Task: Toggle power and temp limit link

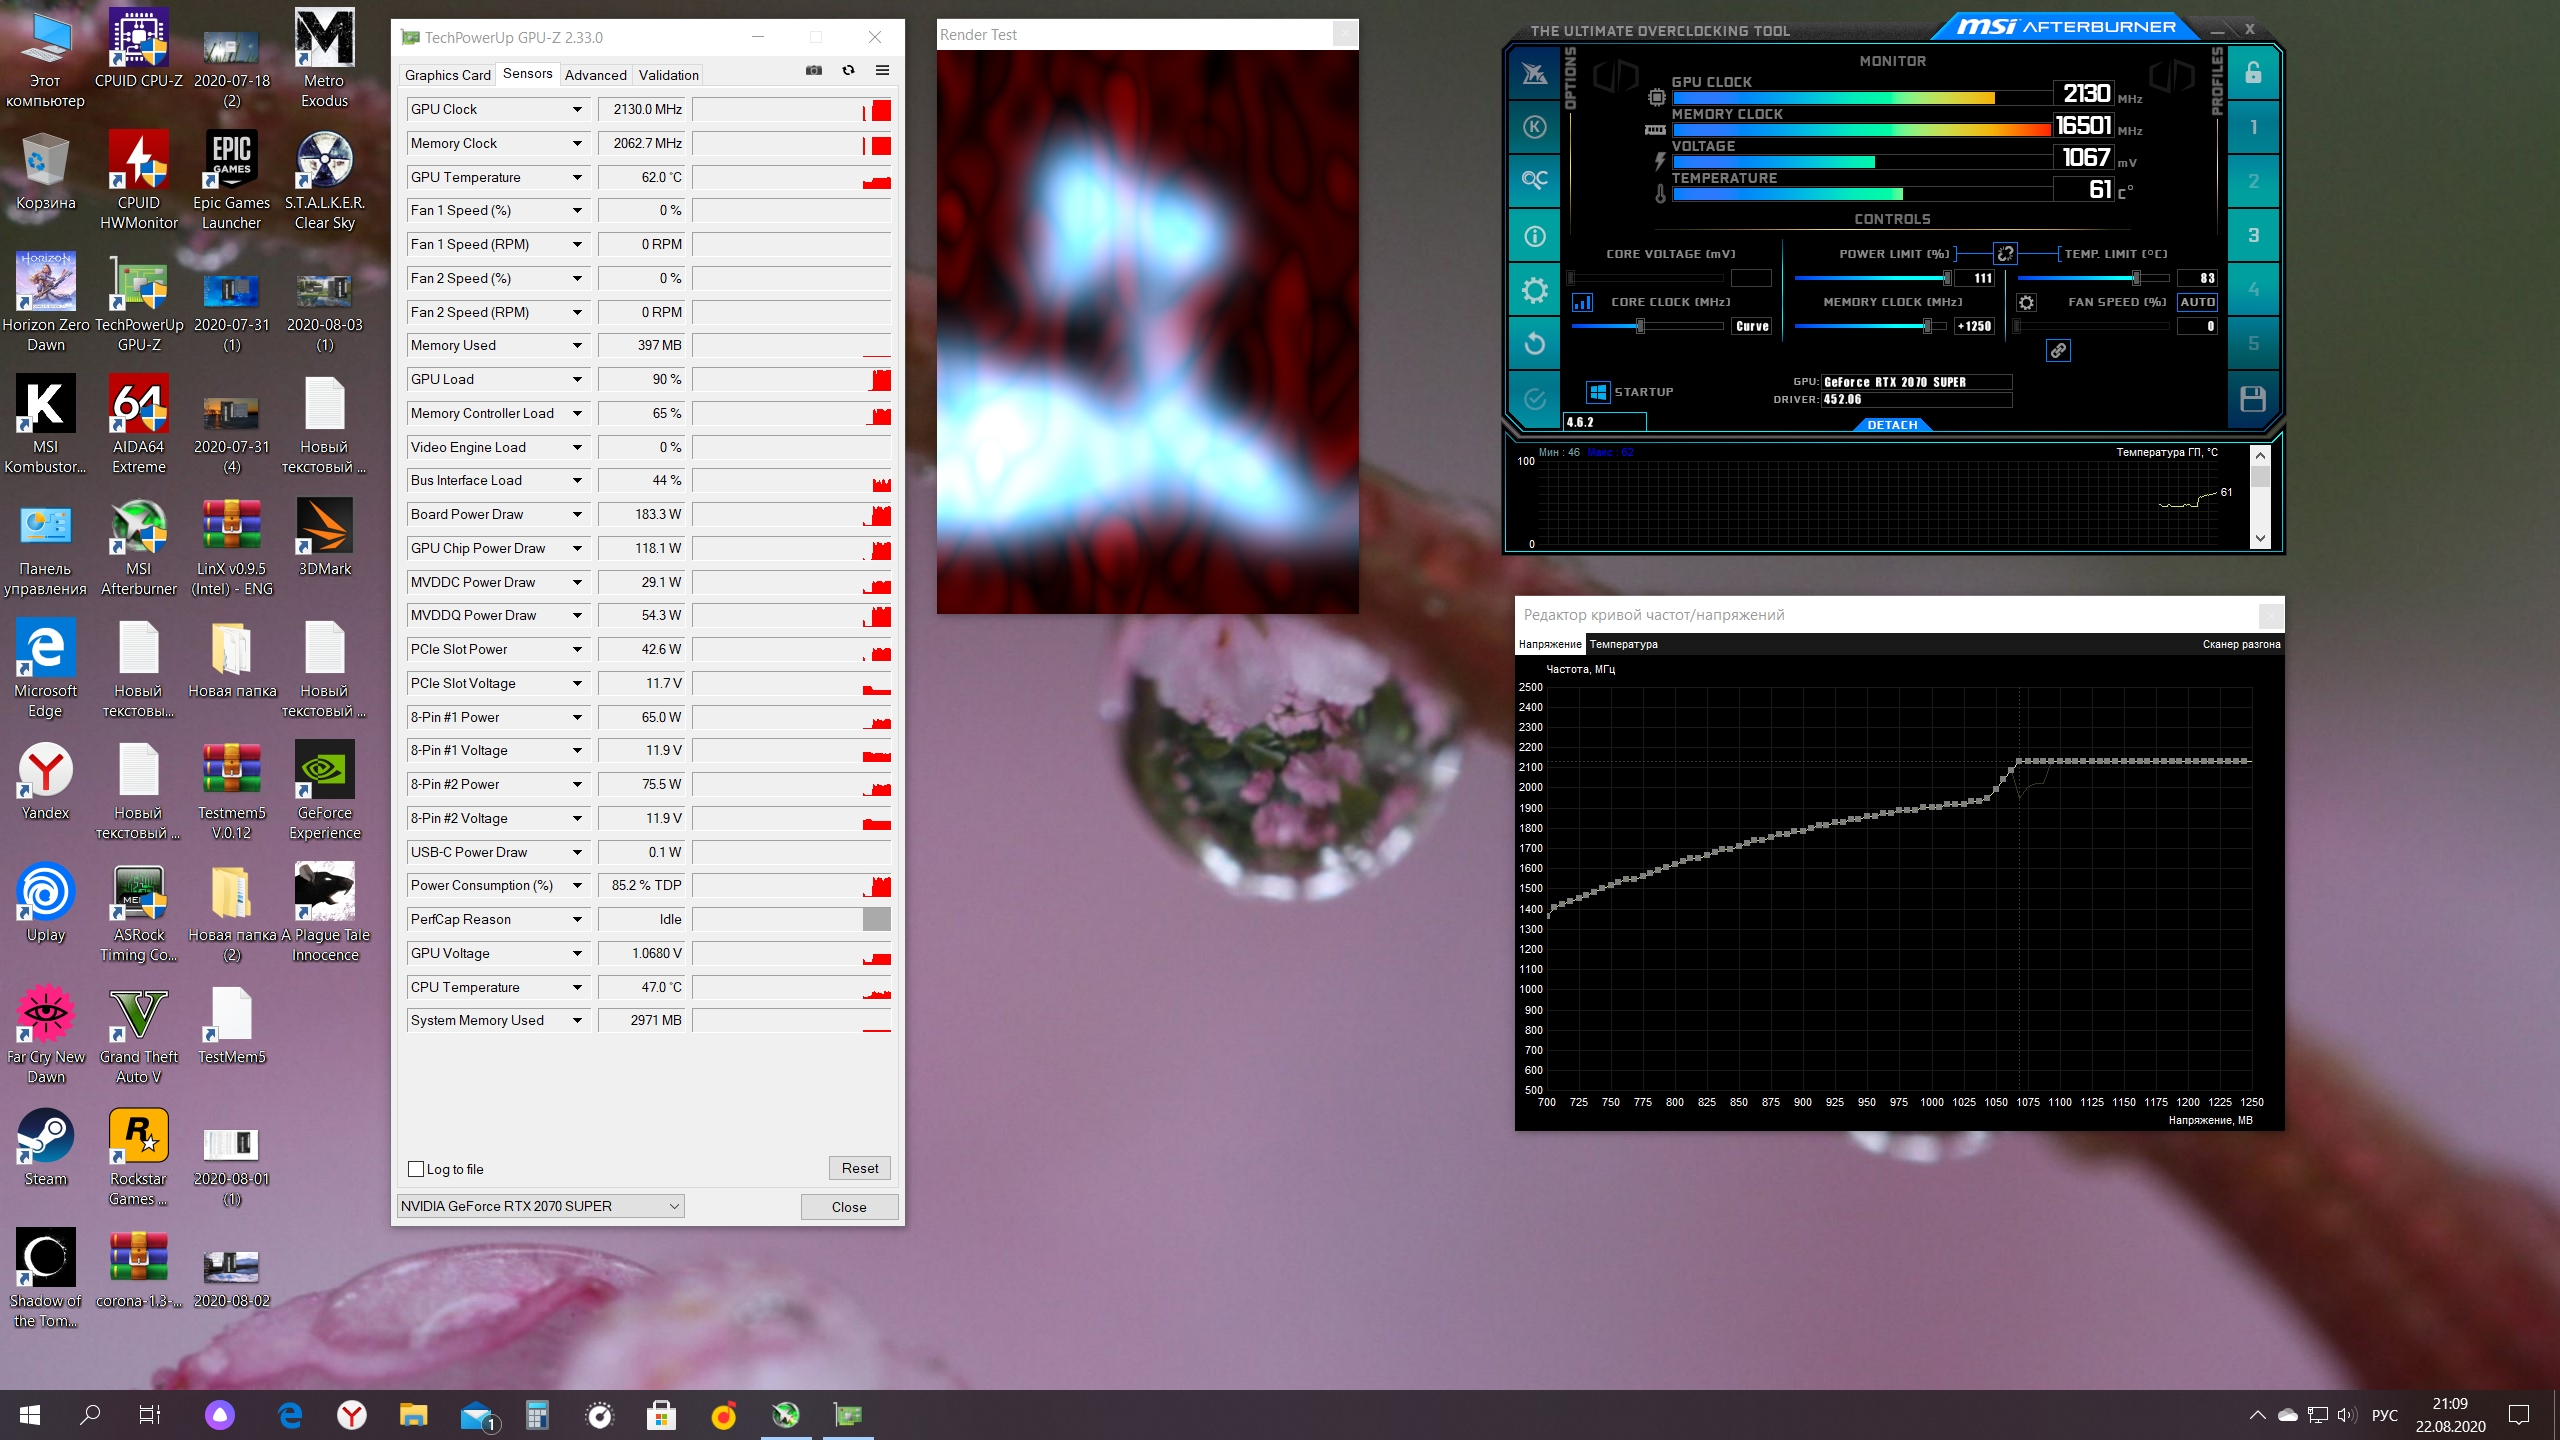Action: coord(2005,254)
